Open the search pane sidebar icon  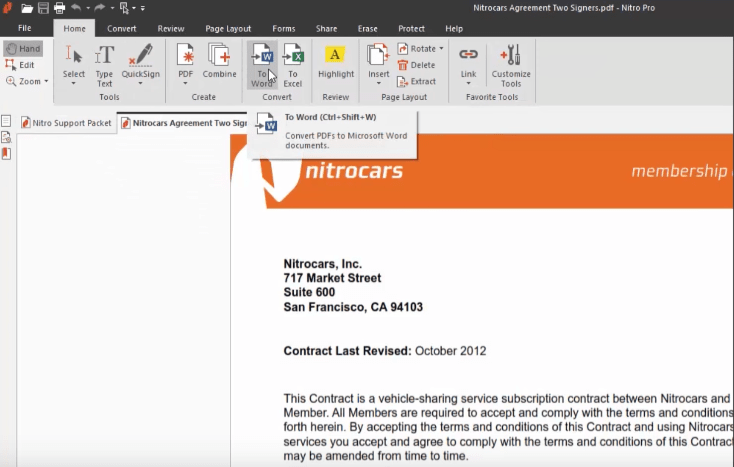coord(6,138)
